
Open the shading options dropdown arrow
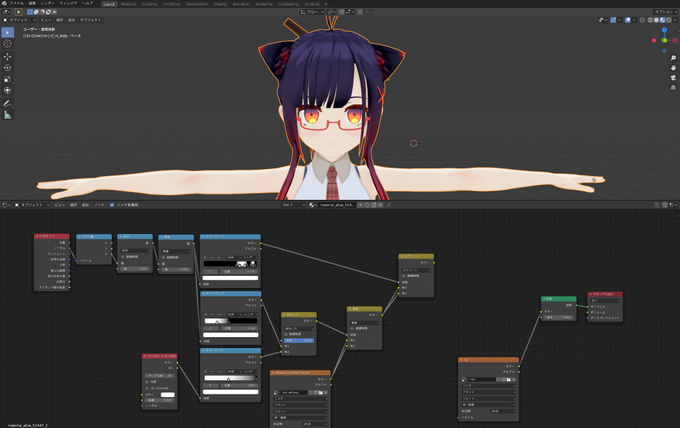675,20
